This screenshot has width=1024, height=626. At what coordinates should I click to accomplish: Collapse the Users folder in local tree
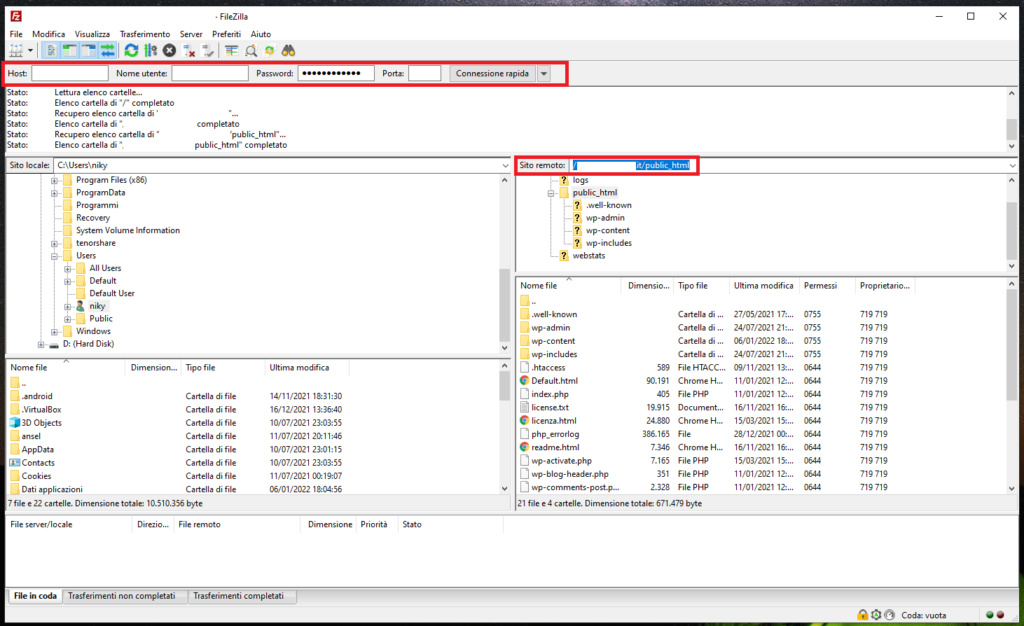click(55, 256)
